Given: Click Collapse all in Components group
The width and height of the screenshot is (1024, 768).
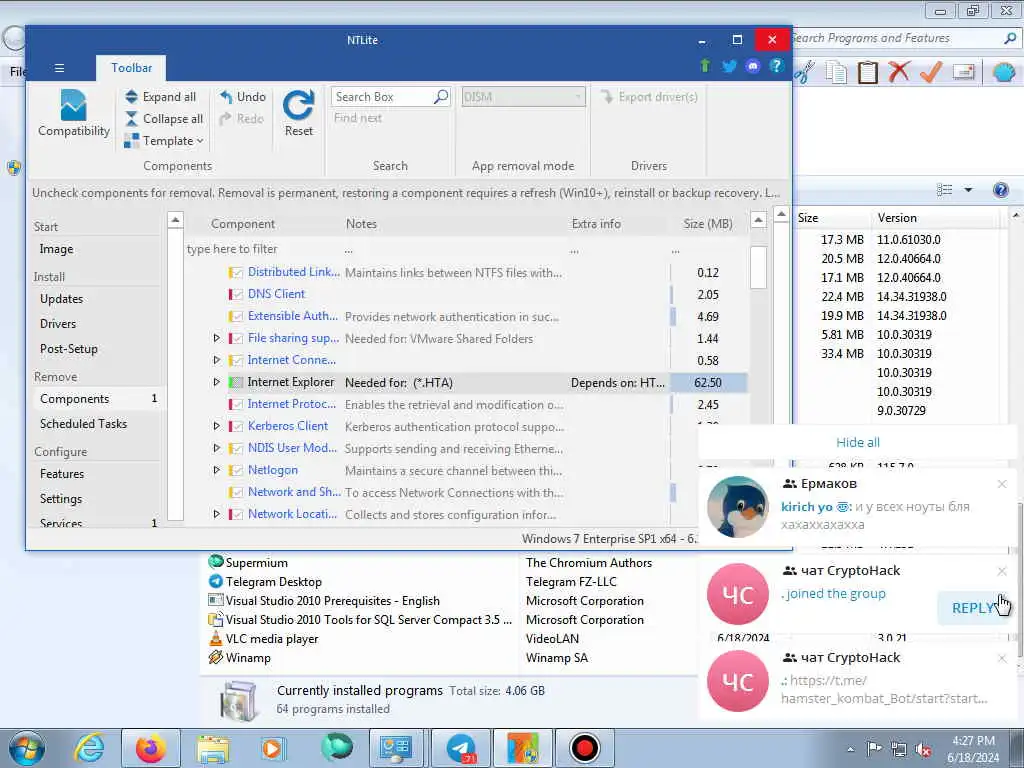Looking at the screenshot, I should tap(164, 119).
